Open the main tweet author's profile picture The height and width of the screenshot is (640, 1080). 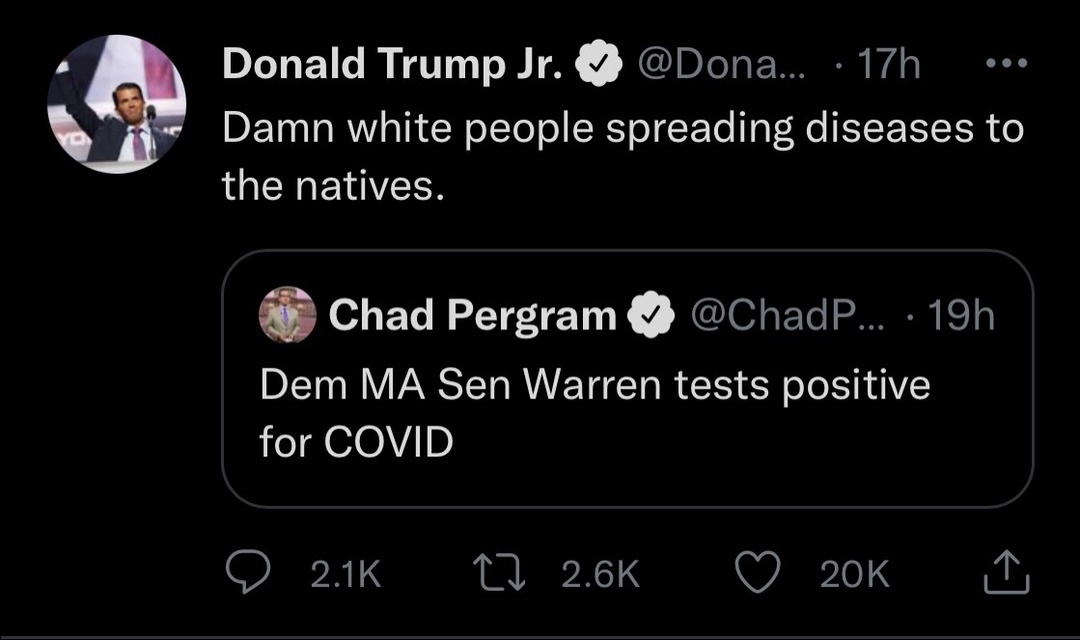point(117,104)
